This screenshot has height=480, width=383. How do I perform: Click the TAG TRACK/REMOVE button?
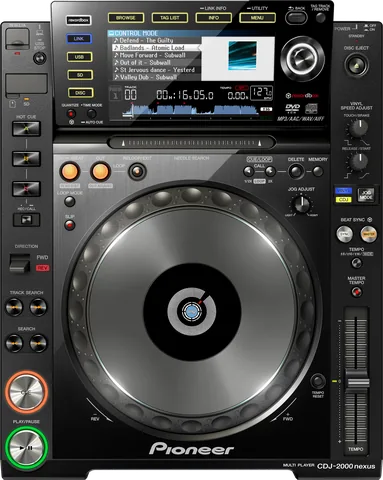coord(320,18)
